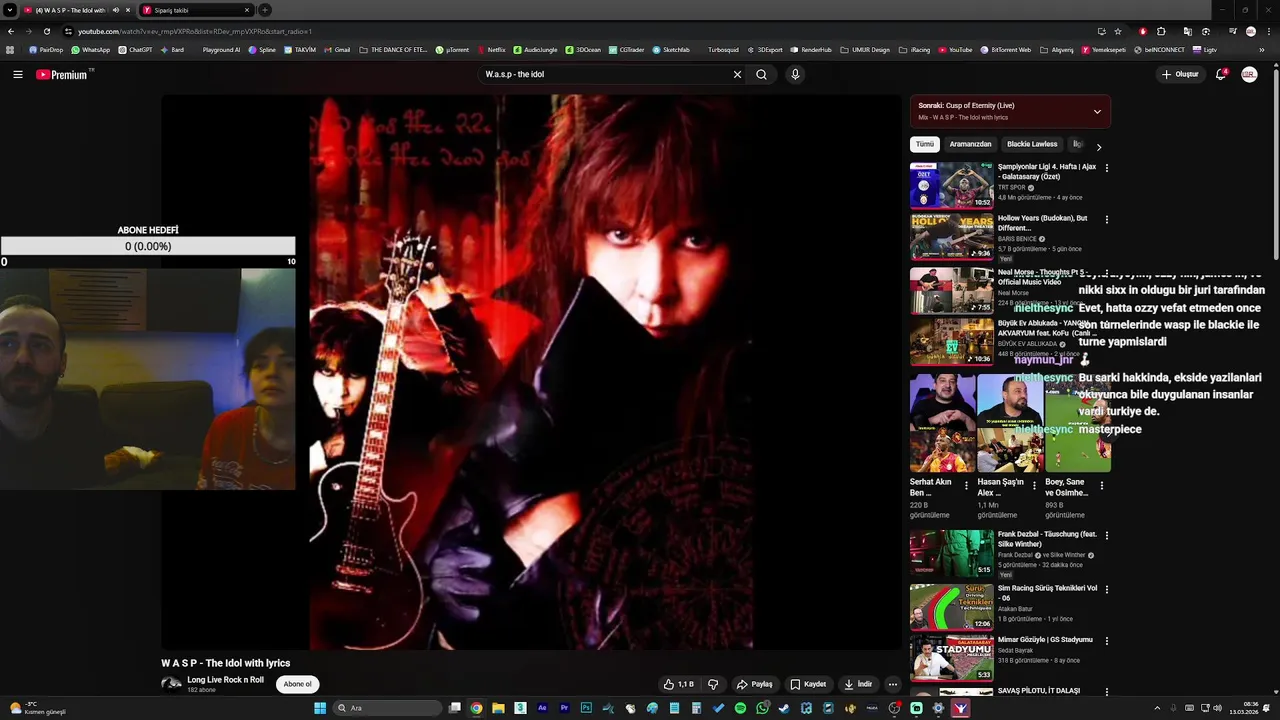Click the Abone ol subscribe button
1280x720 pixels.
point(297,684)
